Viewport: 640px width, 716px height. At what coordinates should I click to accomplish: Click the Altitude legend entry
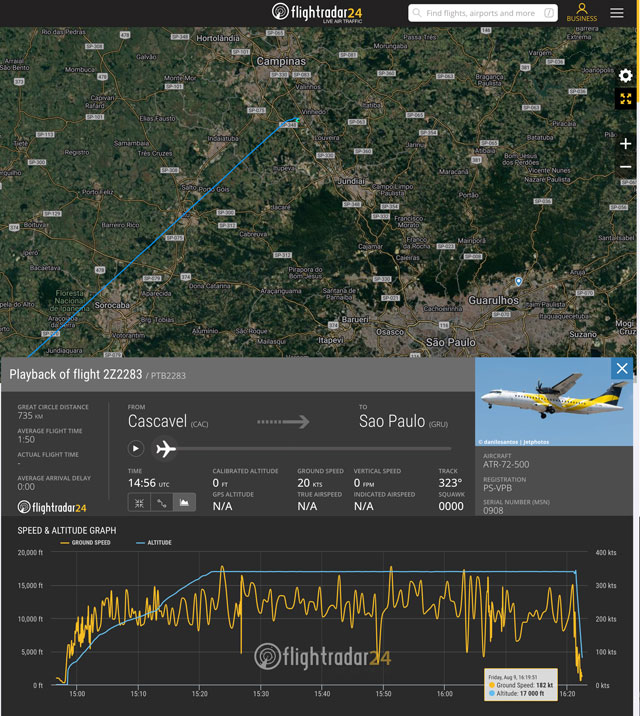[153, 543]
